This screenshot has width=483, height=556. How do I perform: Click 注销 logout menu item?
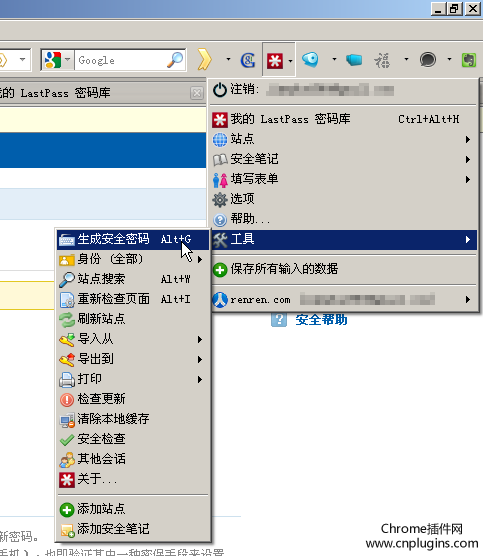[x=343, y=90]
